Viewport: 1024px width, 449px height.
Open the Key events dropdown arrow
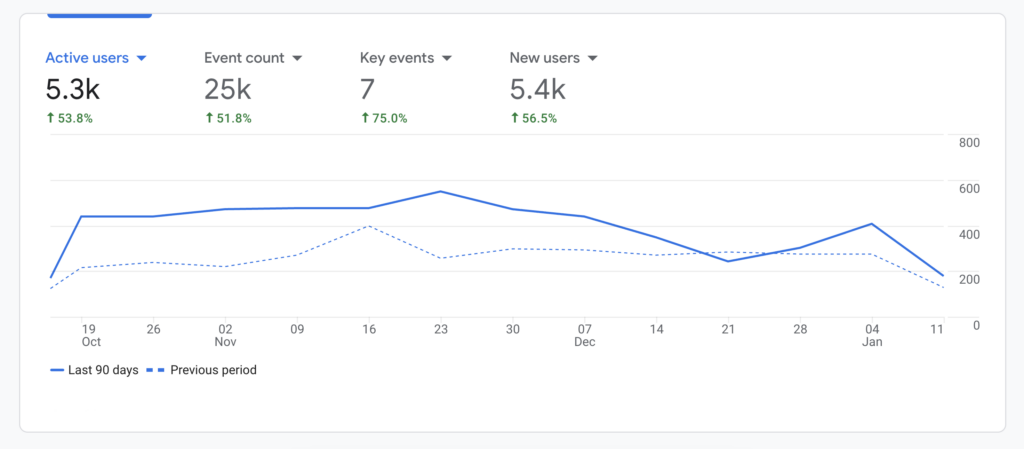(x=446, y=58)
